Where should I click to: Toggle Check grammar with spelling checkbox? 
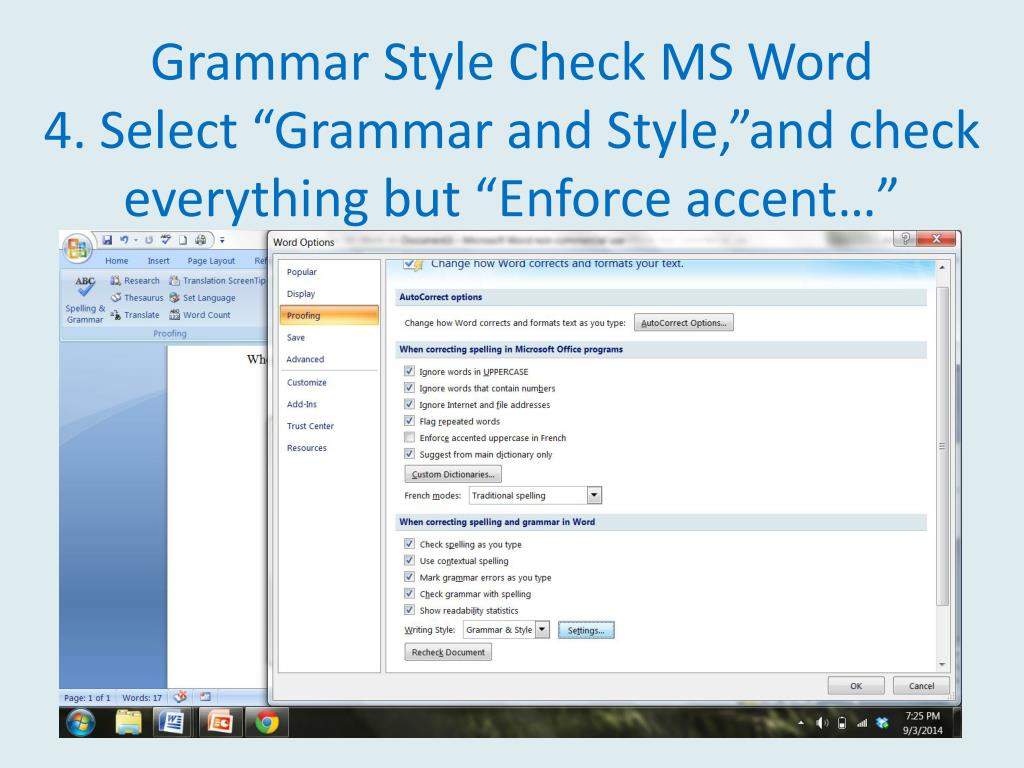pos(409,594)
